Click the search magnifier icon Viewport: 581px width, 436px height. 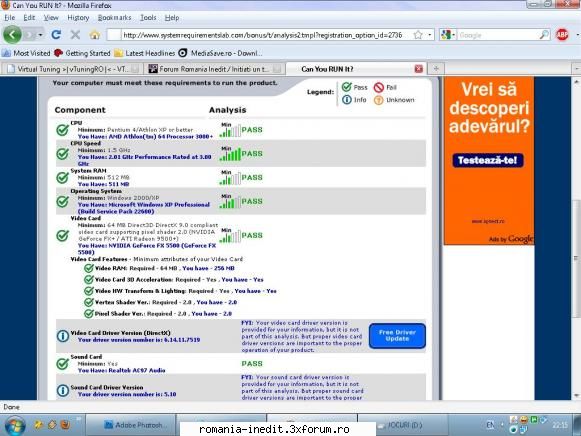point(544,35)
